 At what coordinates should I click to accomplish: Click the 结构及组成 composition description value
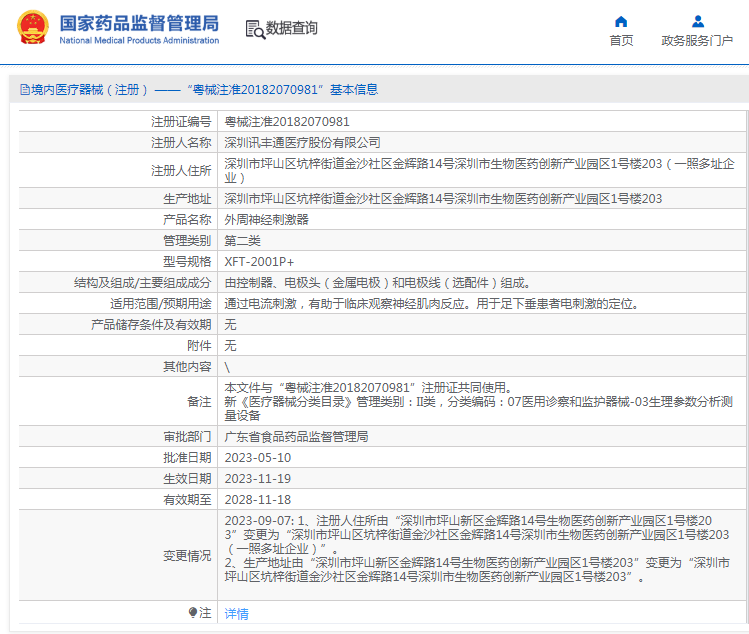pyautogui.click(x=378, y=283)
